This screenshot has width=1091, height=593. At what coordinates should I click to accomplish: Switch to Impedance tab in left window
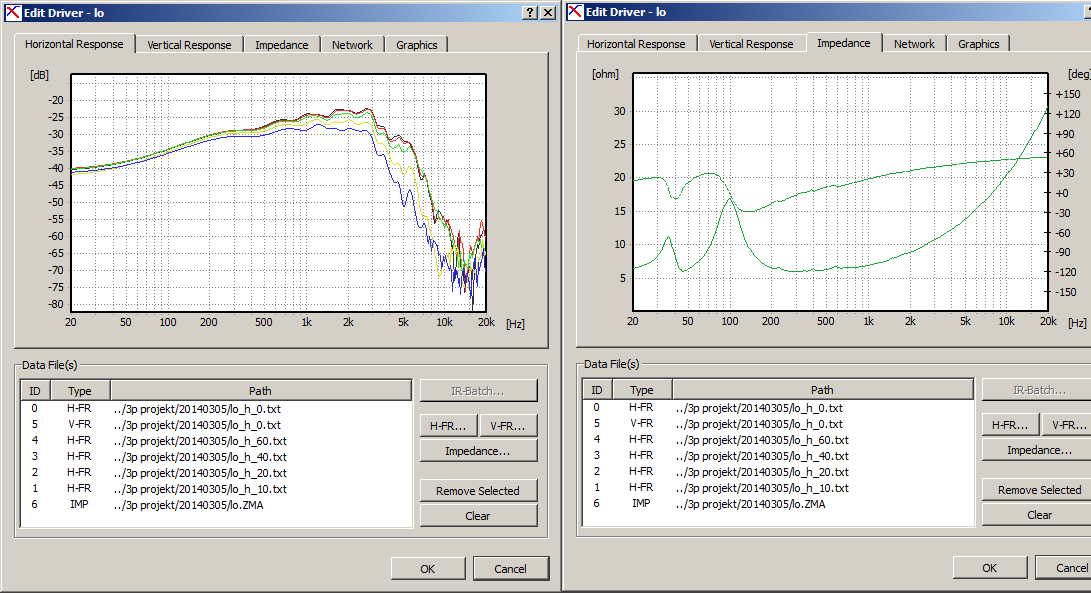pyautogui.click(x=281, y=45)
